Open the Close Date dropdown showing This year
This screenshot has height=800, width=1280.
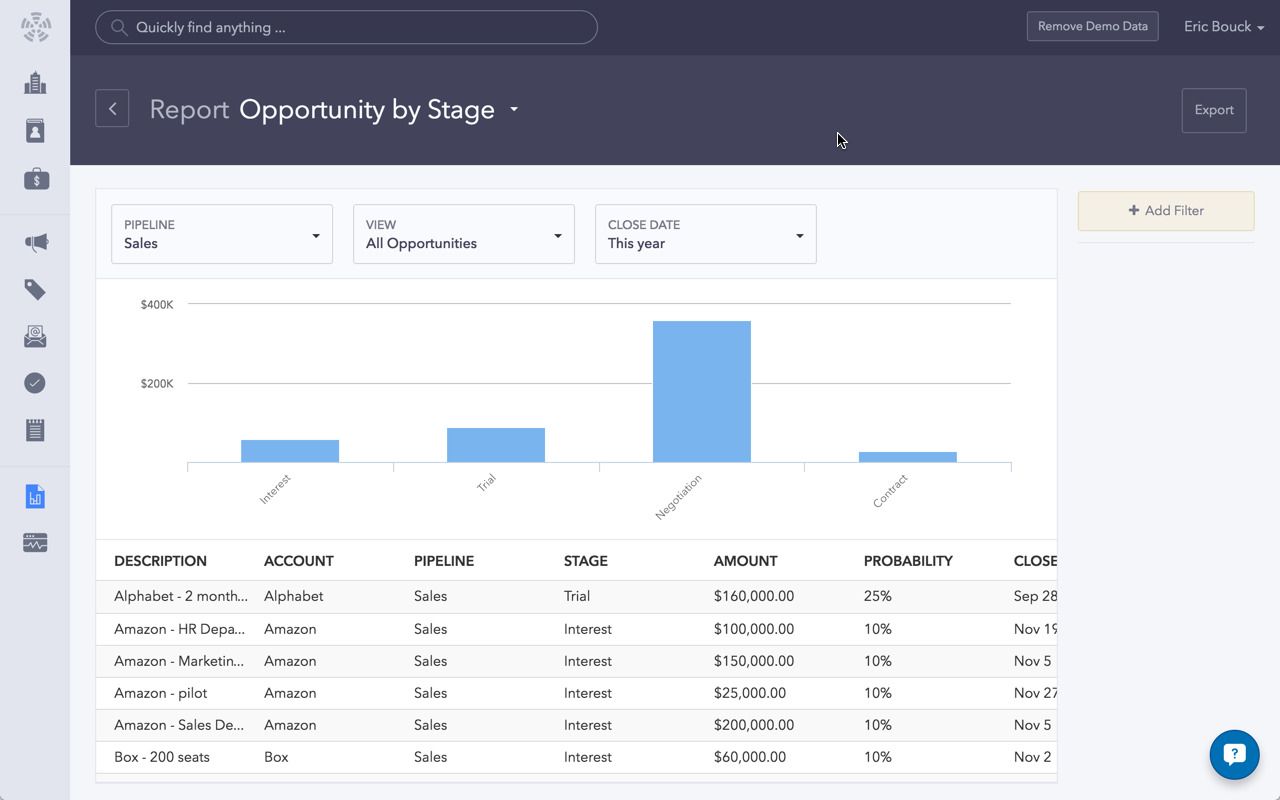click(705, 234)
